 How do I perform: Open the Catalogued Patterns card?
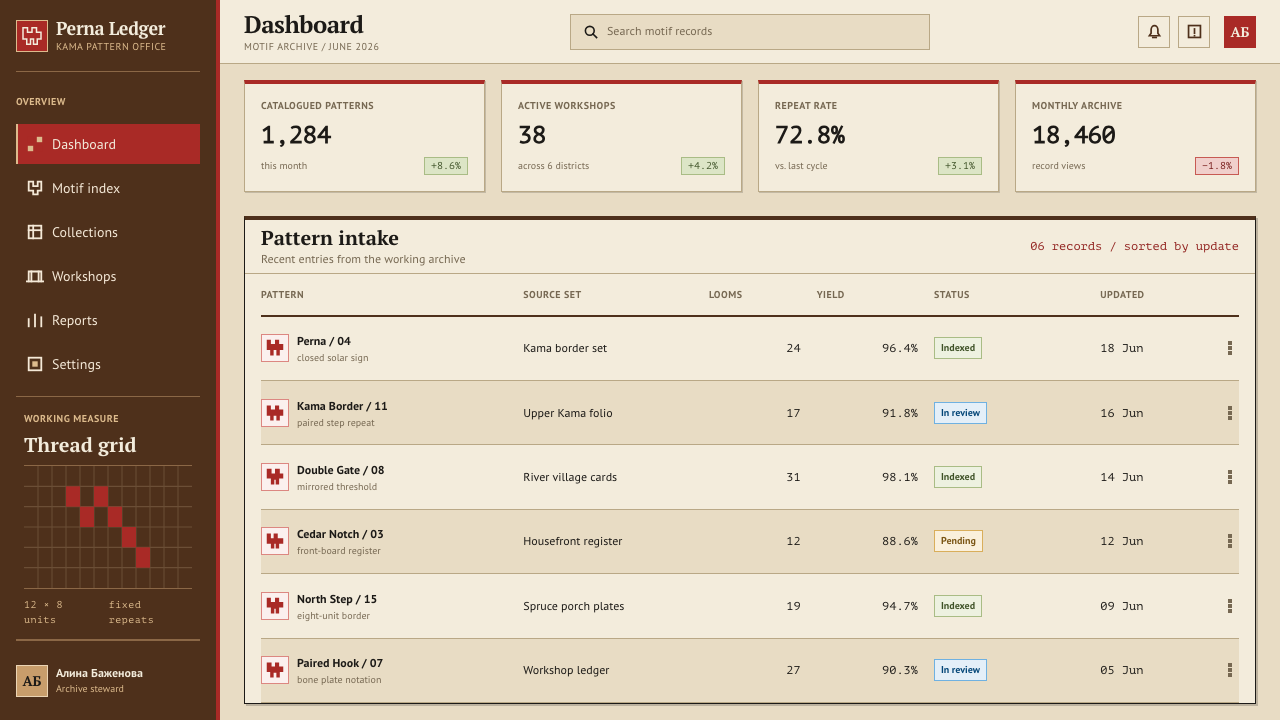click(365, 136)
